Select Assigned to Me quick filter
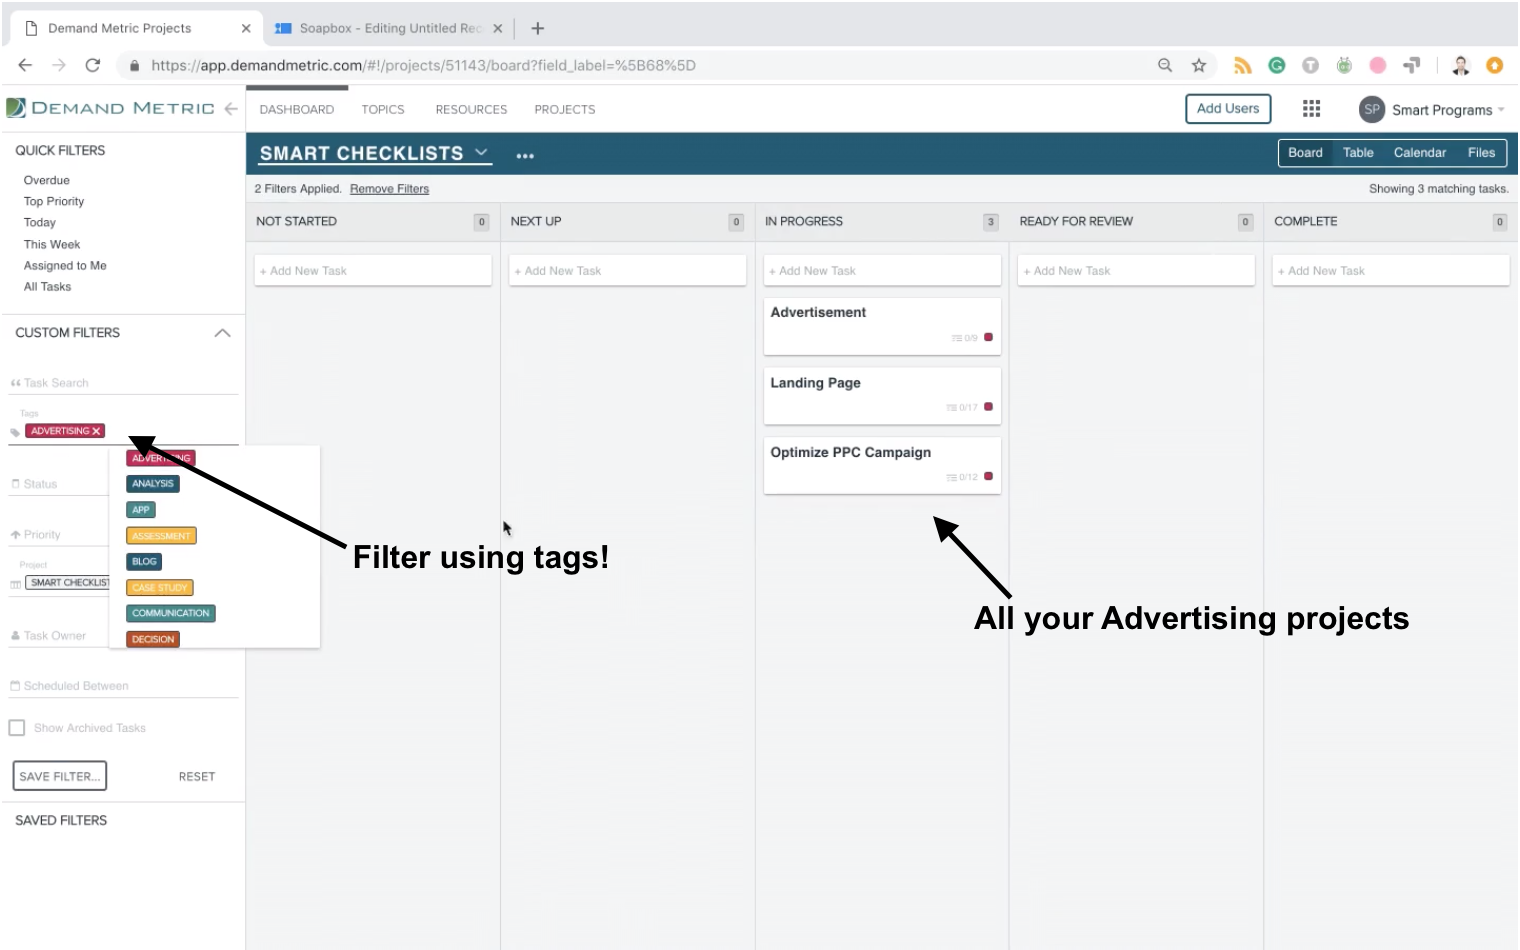Screen dimensions: 1520x950 pyautogui.click(x=65, y=266)
